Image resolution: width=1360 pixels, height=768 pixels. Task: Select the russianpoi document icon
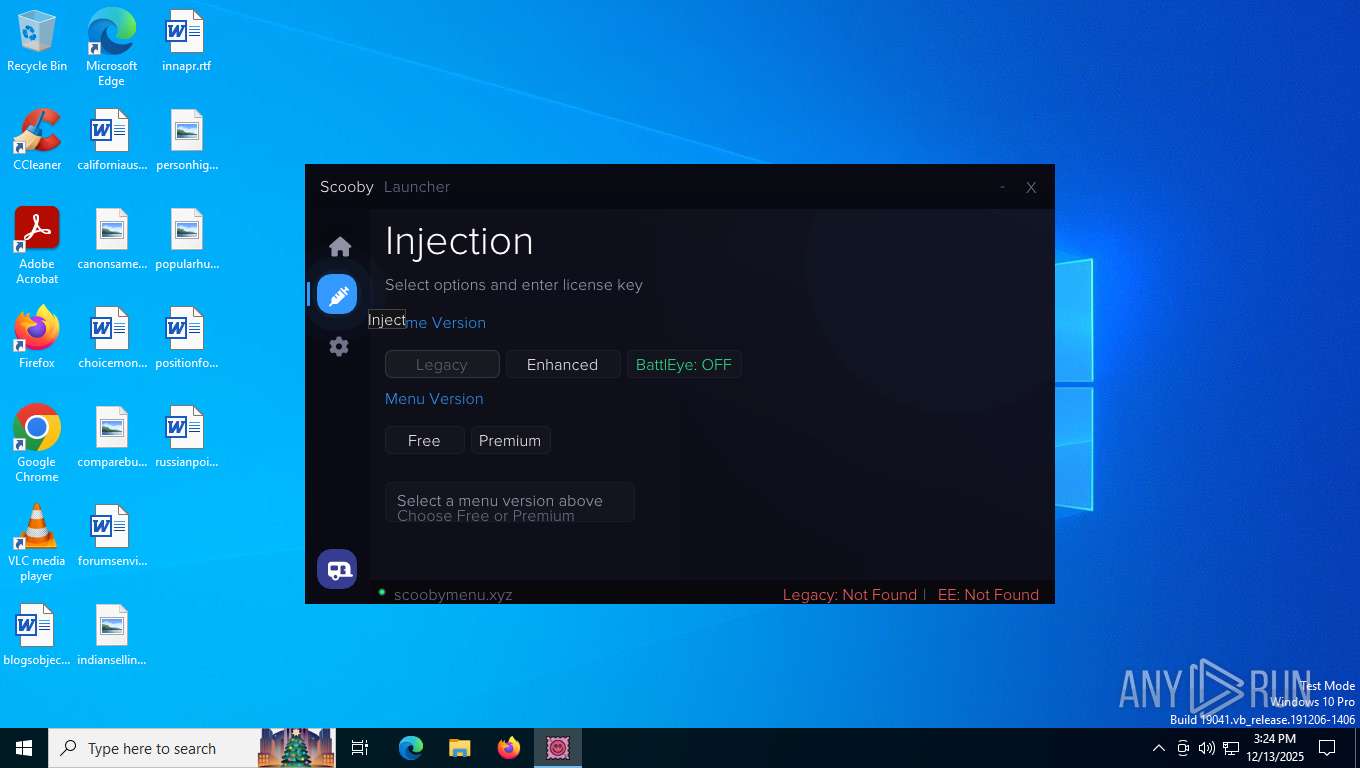[186, 438]
